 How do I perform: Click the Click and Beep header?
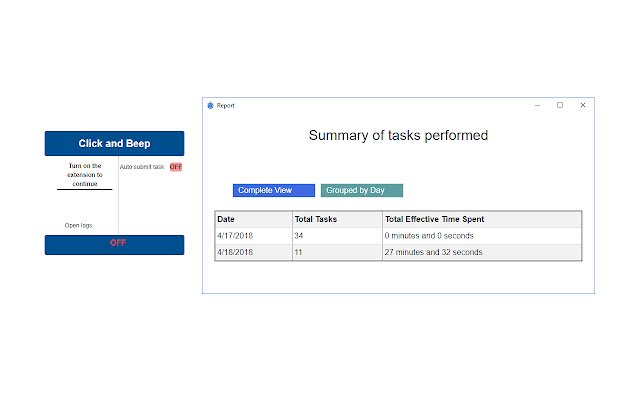click(114, 143)
